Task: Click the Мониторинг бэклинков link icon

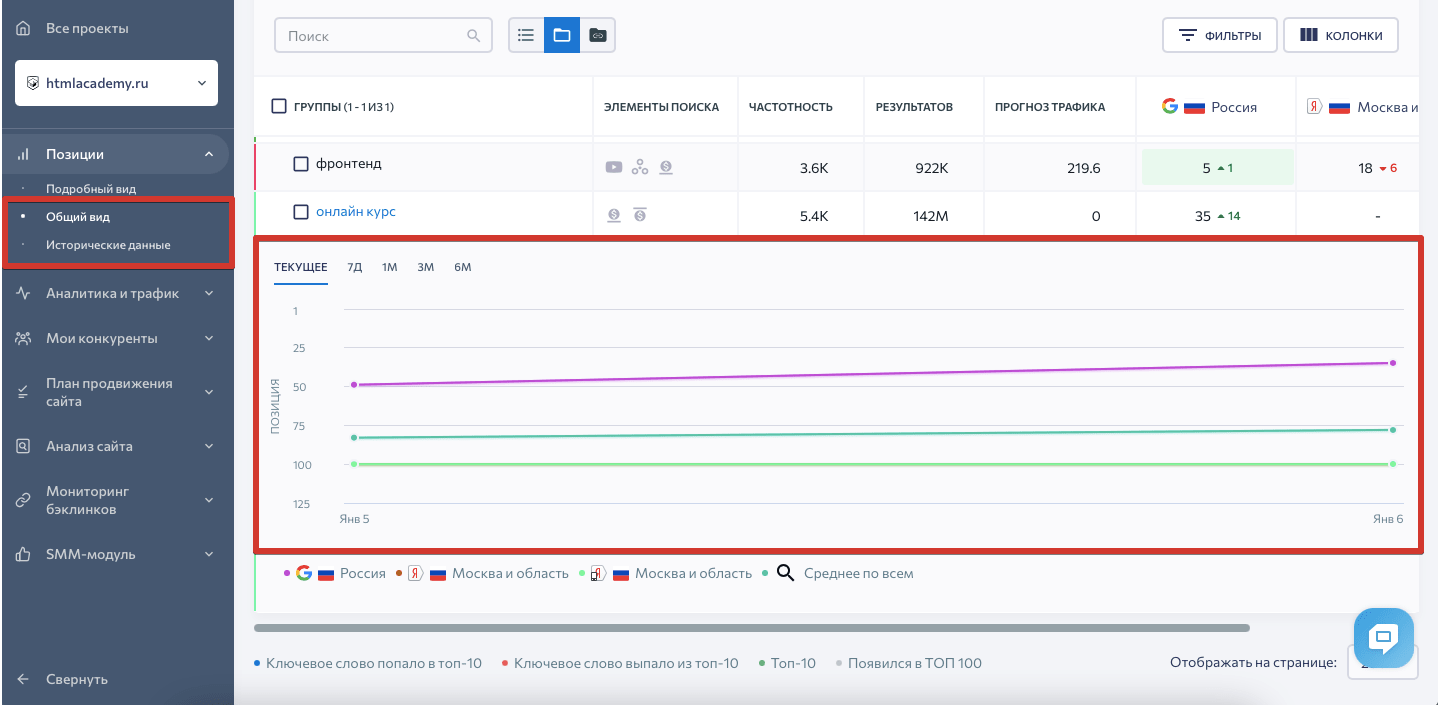Action: (23, 500)
